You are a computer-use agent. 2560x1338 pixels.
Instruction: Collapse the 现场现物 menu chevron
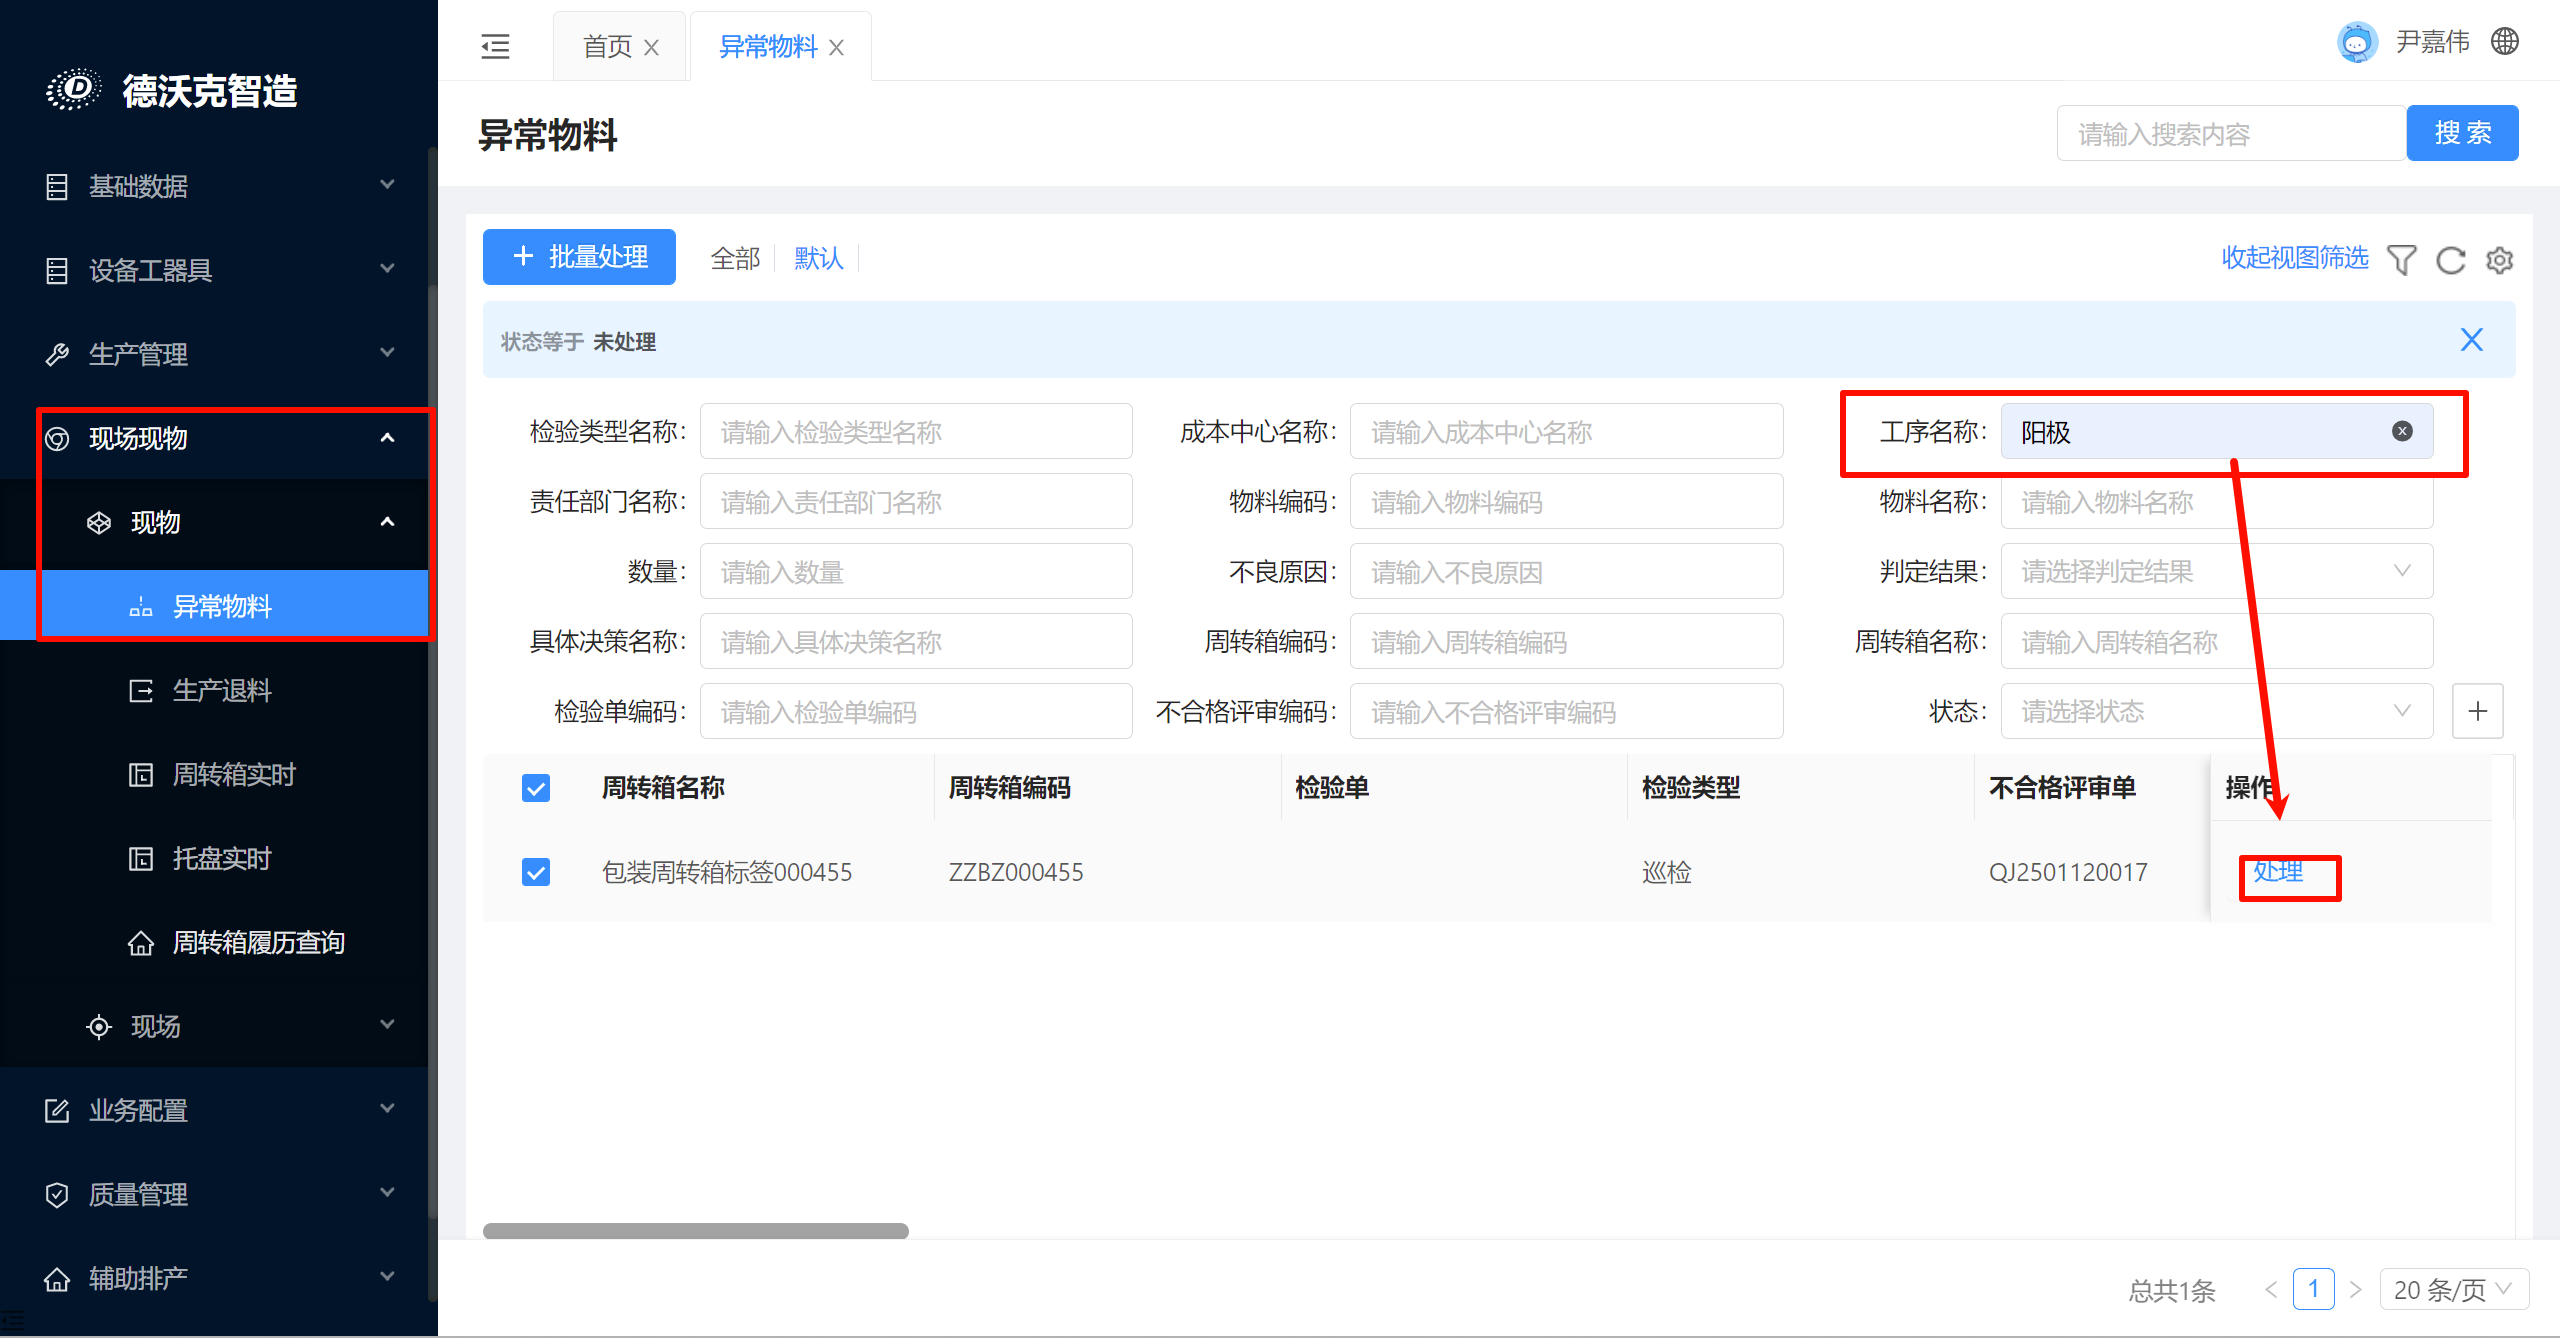tap(387, 438)
